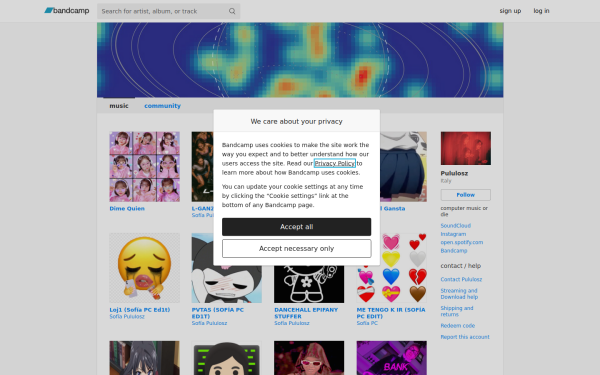Click the Redeem code link

pyautogui.click(x=458, y=326)
